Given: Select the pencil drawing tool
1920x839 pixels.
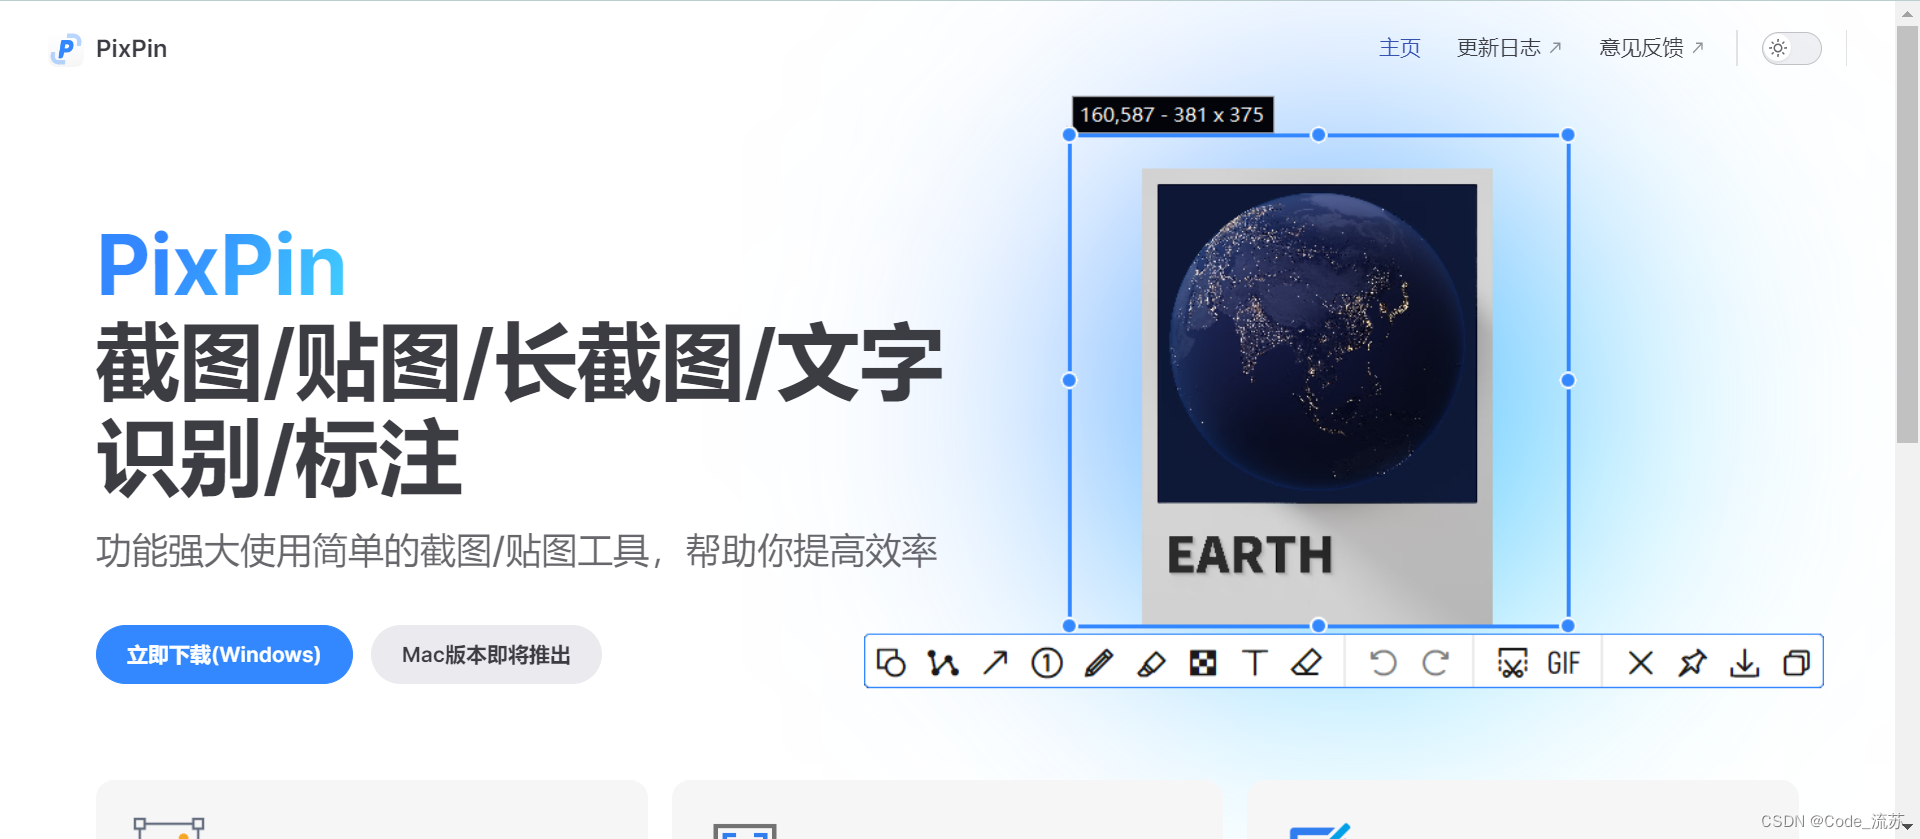Looking at the screenshot, I should click(x=1099, y=662).
